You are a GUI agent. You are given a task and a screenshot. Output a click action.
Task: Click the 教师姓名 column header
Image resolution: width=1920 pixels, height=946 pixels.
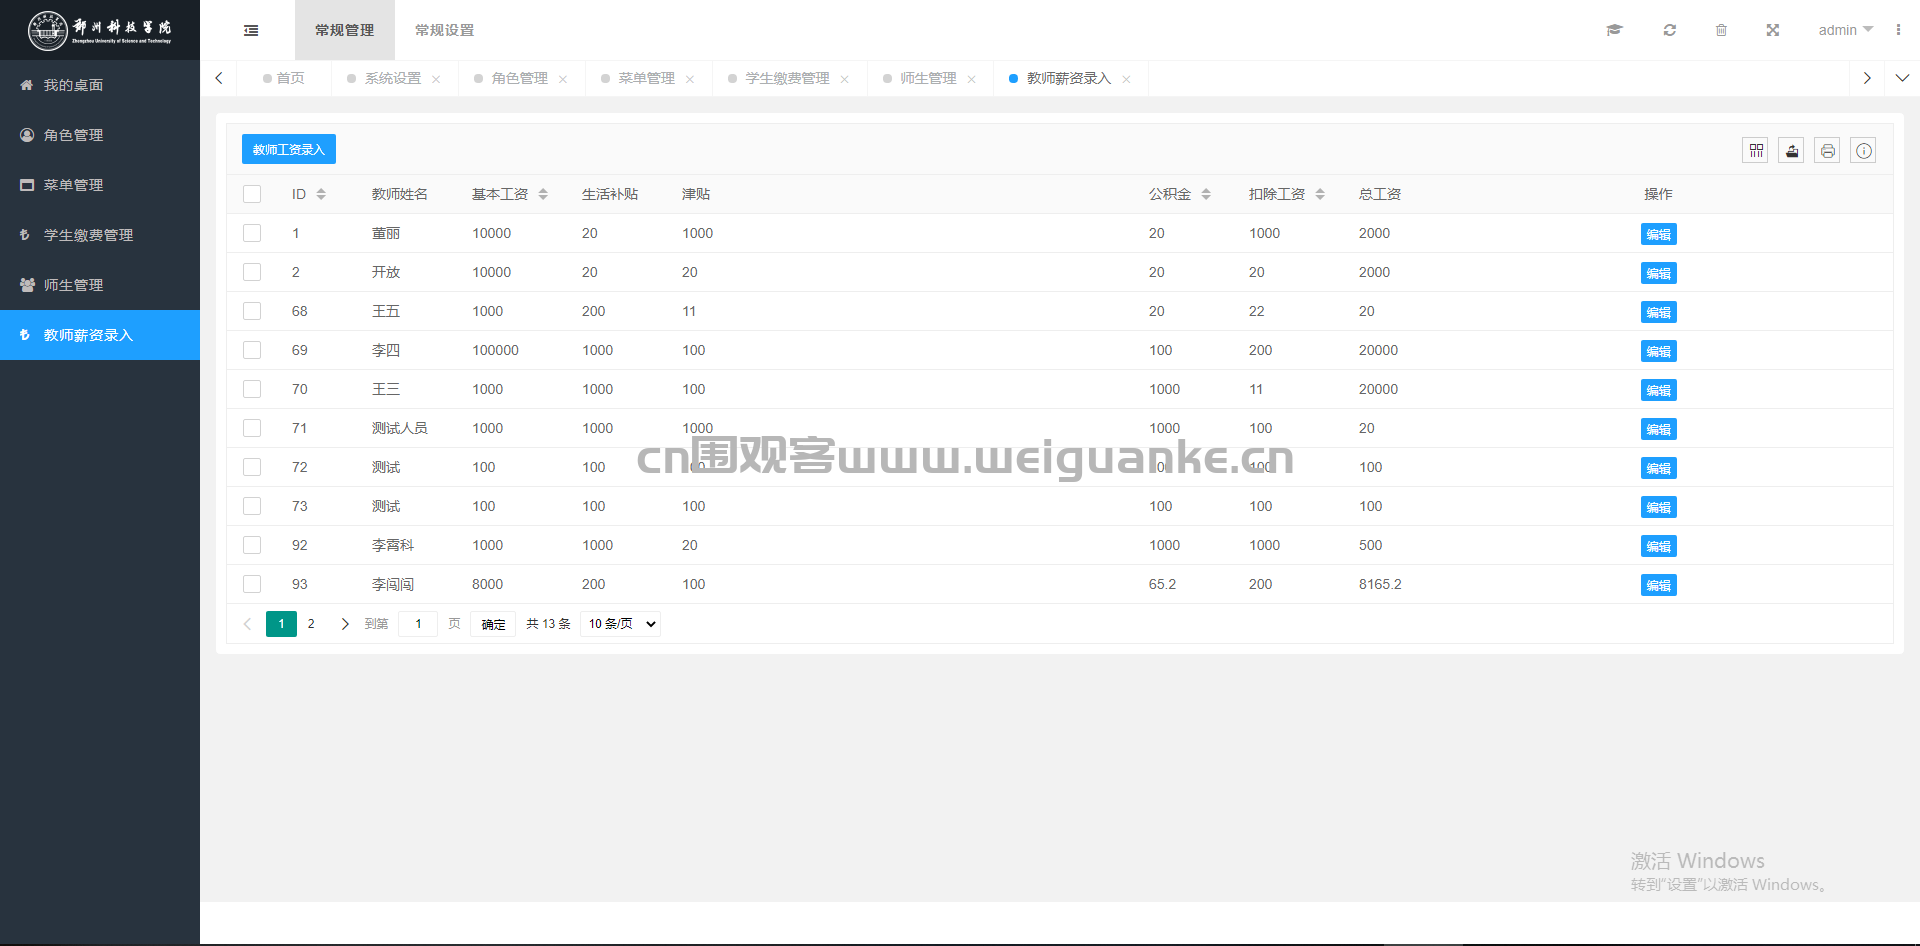400,194
